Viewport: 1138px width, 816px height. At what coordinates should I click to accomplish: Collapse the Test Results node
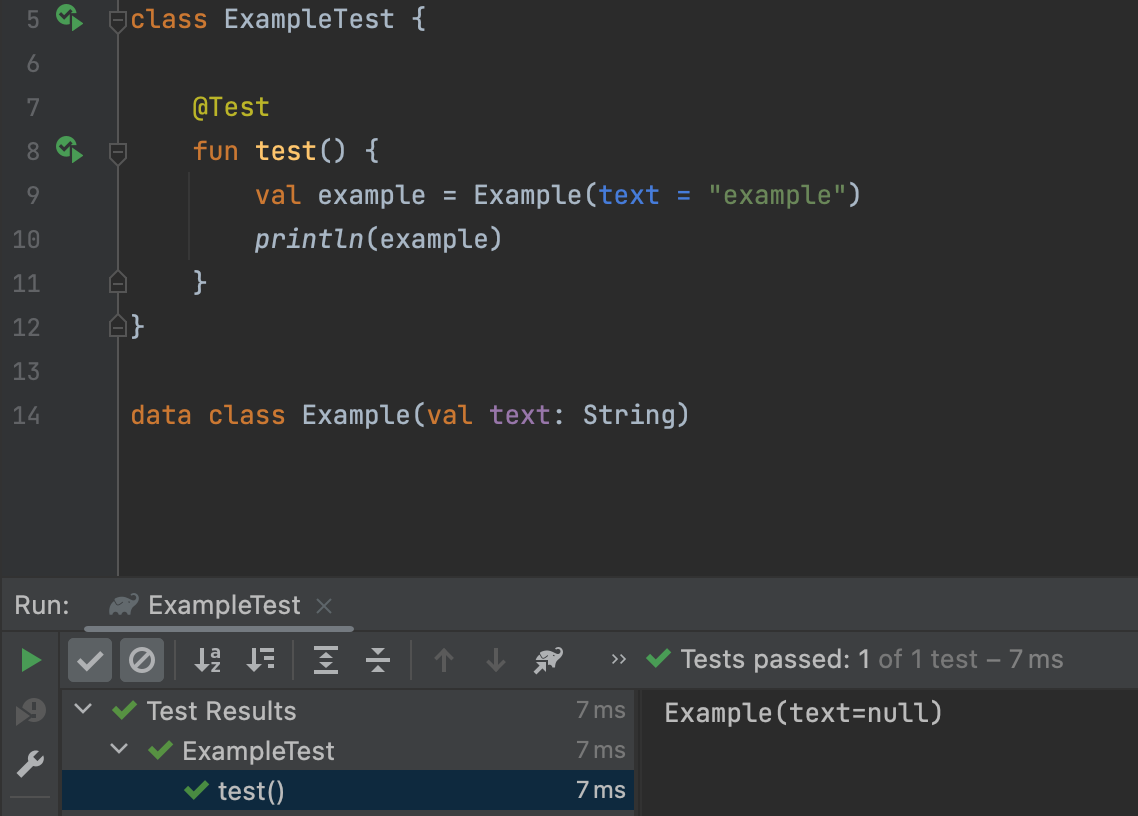(84, 711)
